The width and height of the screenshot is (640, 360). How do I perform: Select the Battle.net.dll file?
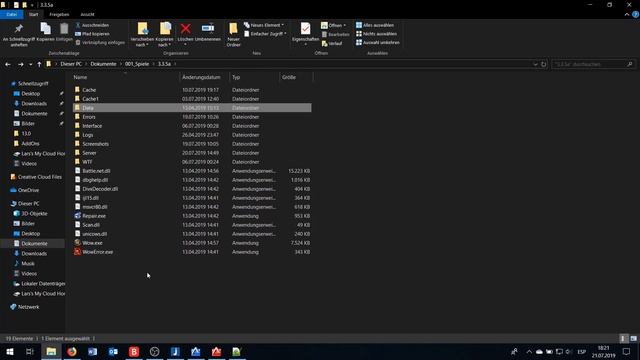192,171
